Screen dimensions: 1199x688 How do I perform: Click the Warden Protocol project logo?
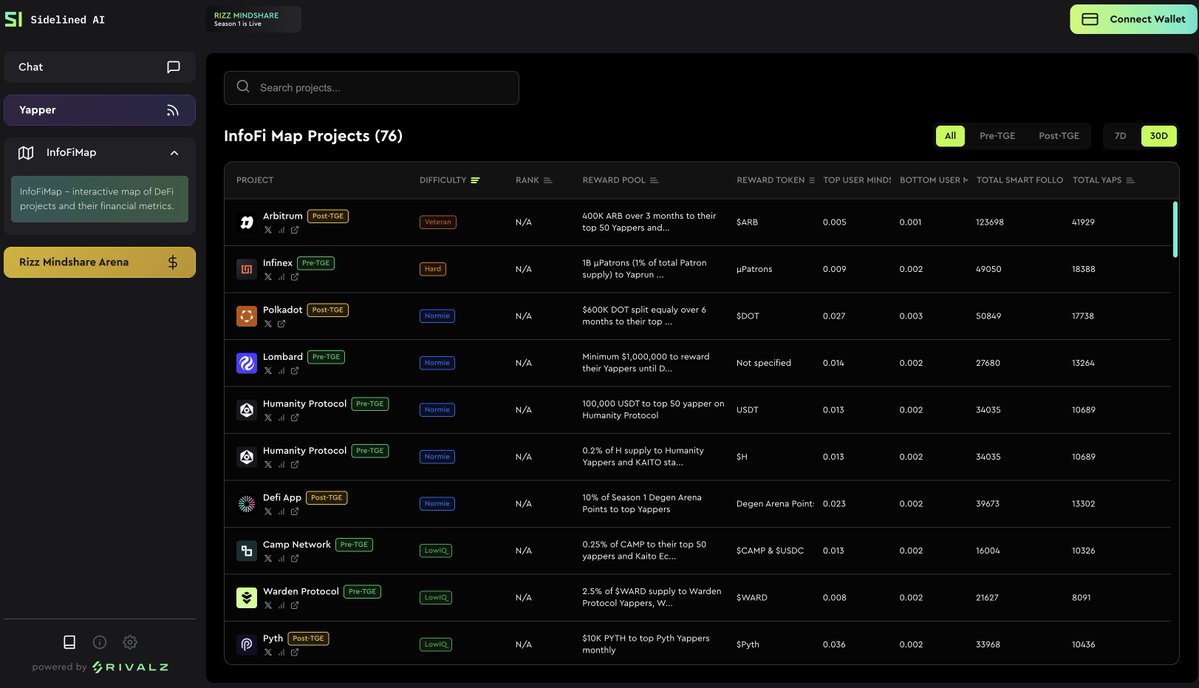point(246,598)
